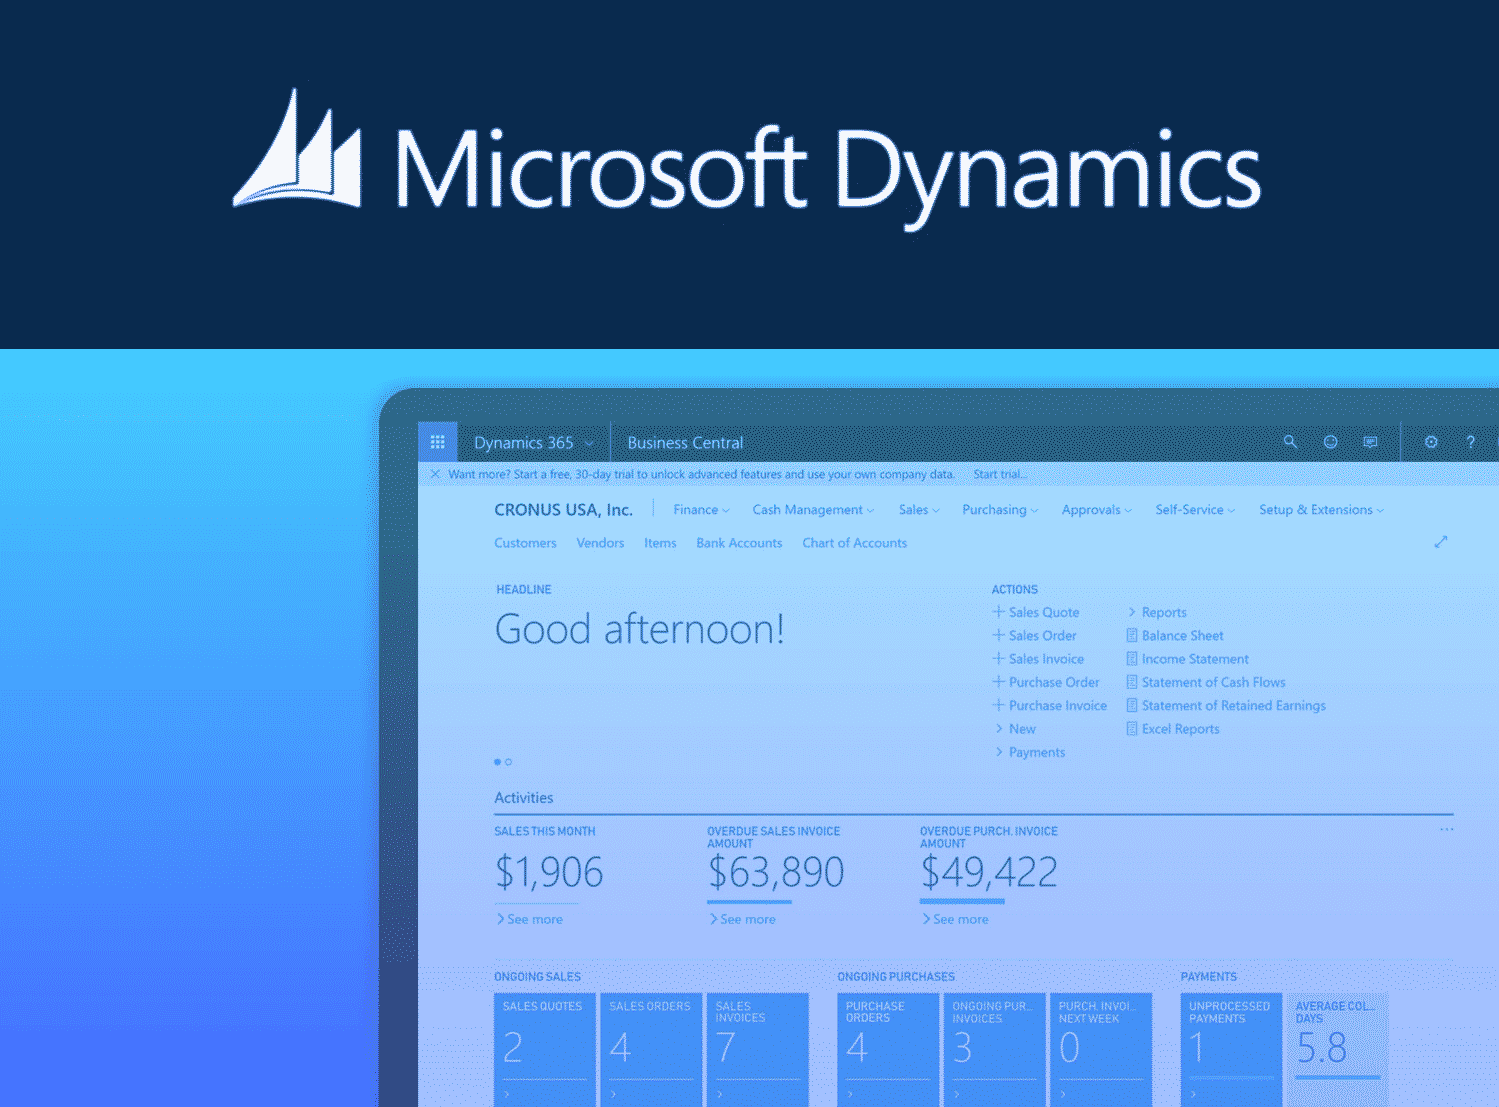Open the Unprocessed Payments tile
Viewport: 1499px width, 1107px height.
(1231, 1049)
